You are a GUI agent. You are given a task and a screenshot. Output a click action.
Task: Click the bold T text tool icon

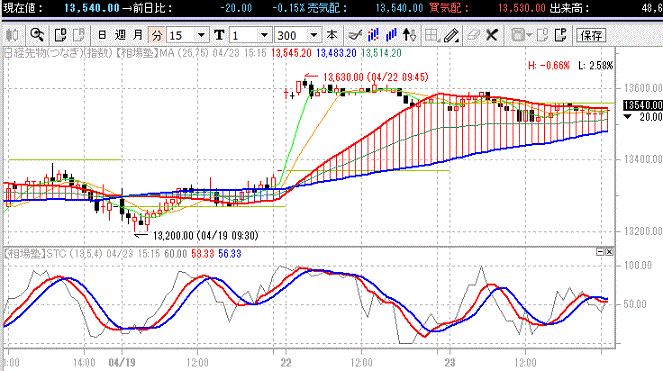pyautogui.click(x=219, y=35)
